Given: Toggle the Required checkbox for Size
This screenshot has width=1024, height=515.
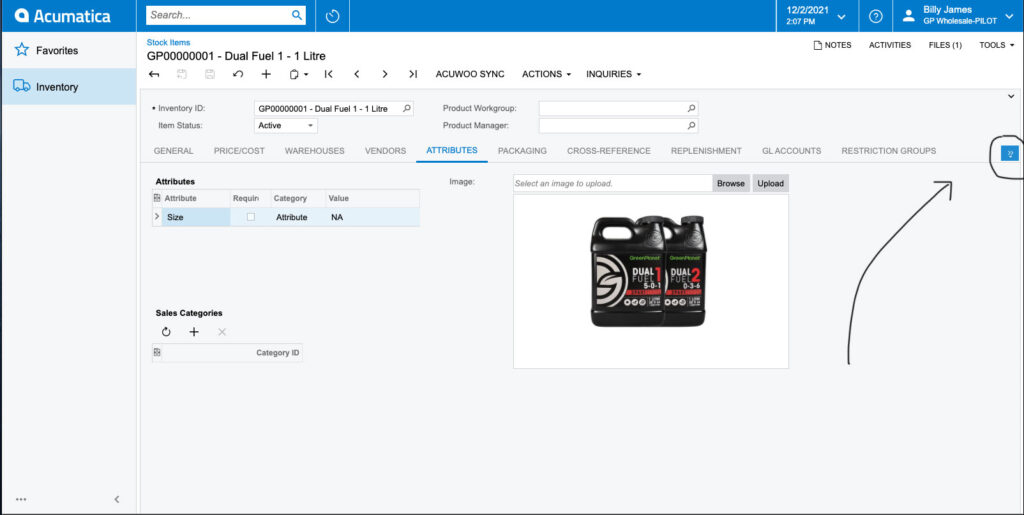Looking at the screenshot, I should 251,217.
